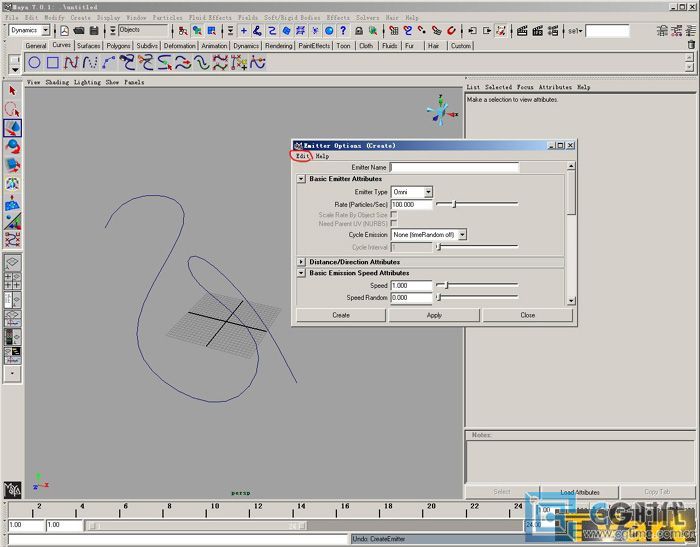Click the Open Scene folder icon
700x547 pixels.
(x=79, y=30)
